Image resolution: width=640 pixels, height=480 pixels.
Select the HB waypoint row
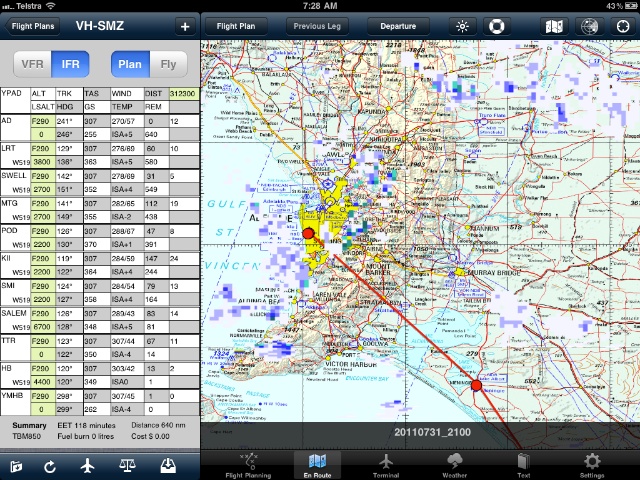click(100, 375)
